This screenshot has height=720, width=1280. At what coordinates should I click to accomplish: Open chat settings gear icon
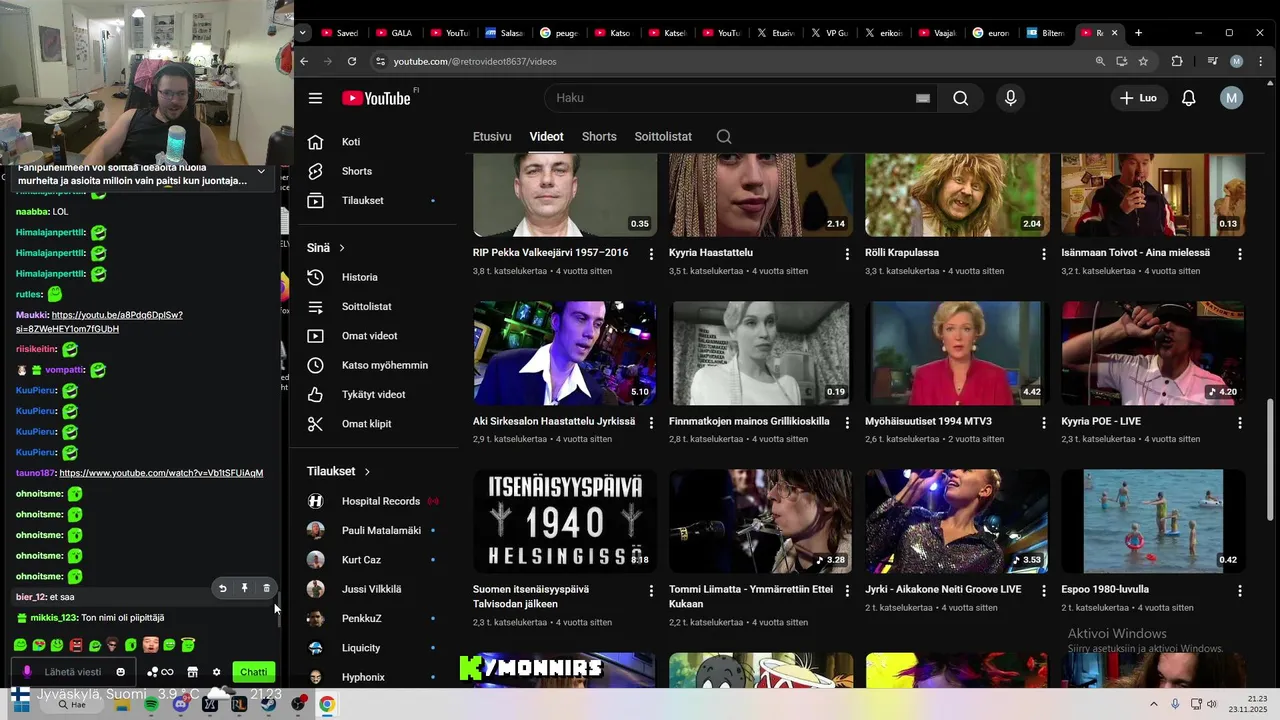(216, 672)
